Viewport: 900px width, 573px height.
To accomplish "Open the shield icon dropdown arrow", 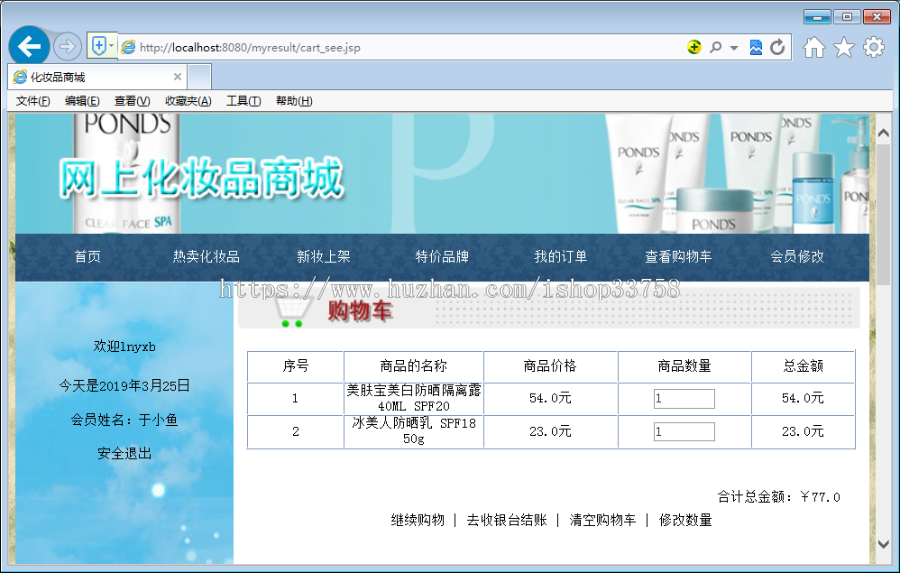I will 111,46.
